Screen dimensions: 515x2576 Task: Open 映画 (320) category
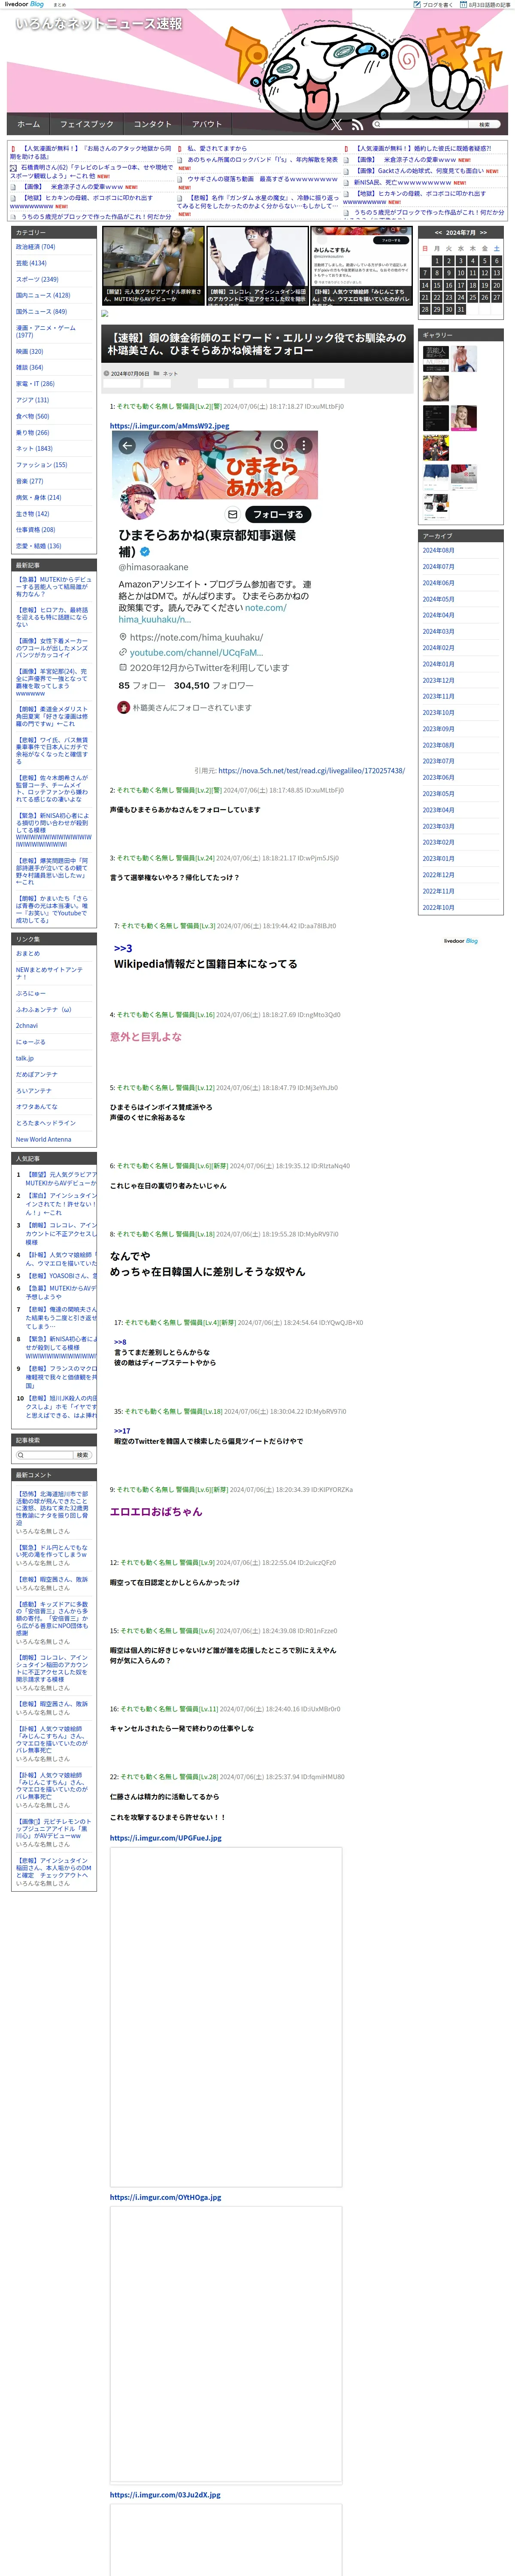pyautogui.click(x=29, y=351)
